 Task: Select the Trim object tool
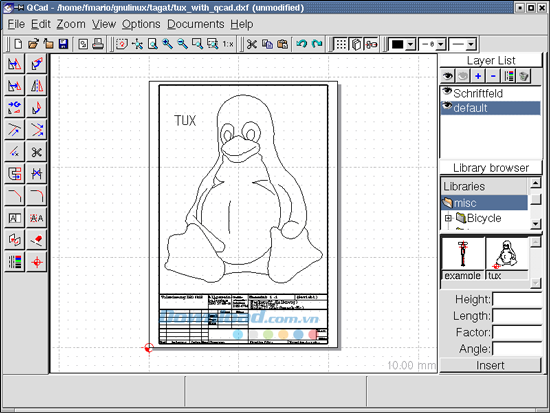point(14,129)
